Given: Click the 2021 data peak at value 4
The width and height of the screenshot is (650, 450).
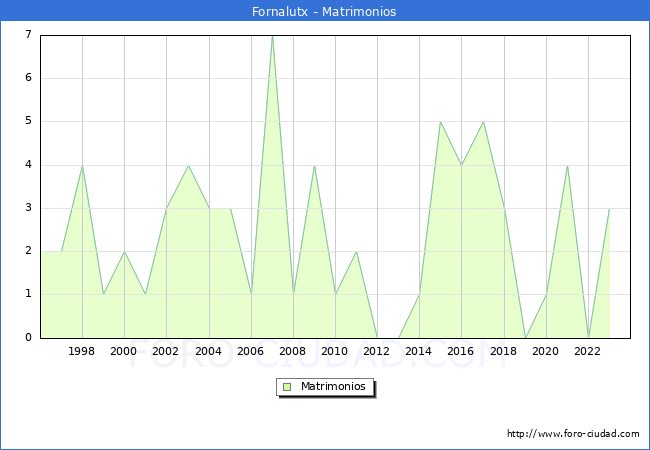Looking at the screenshot, I should 567,165.
